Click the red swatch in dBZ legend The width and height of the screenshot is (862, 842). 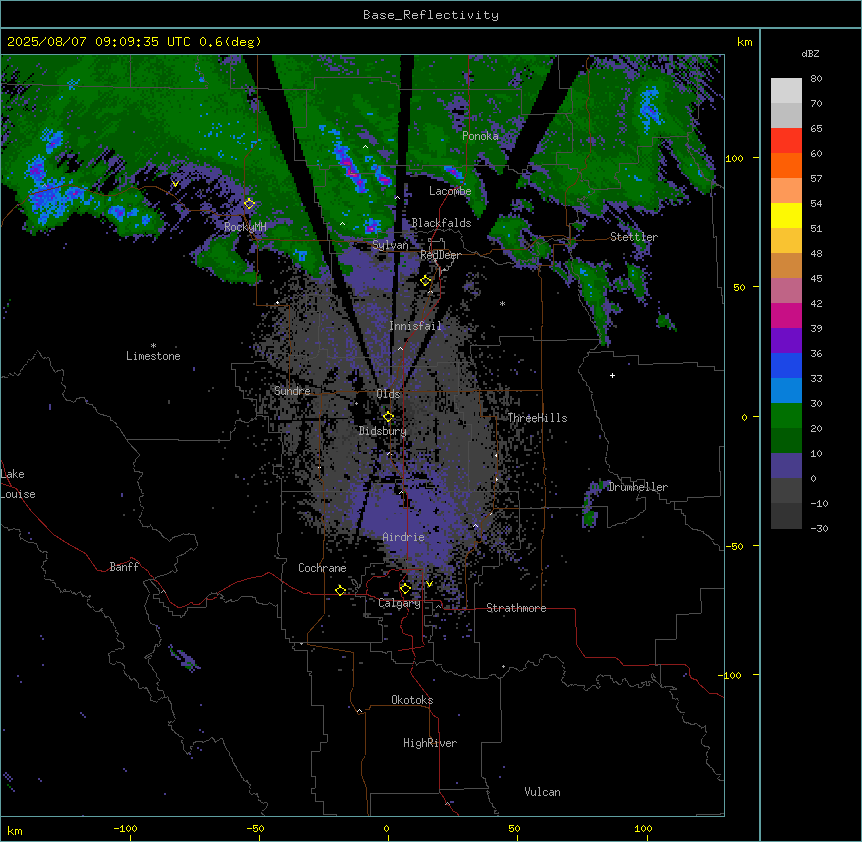(x=786, y=140)
